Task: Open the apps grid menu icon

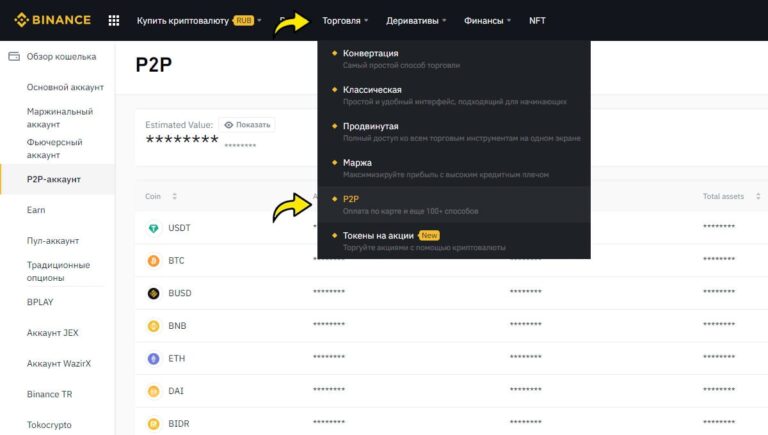Action: click(114, 21)
